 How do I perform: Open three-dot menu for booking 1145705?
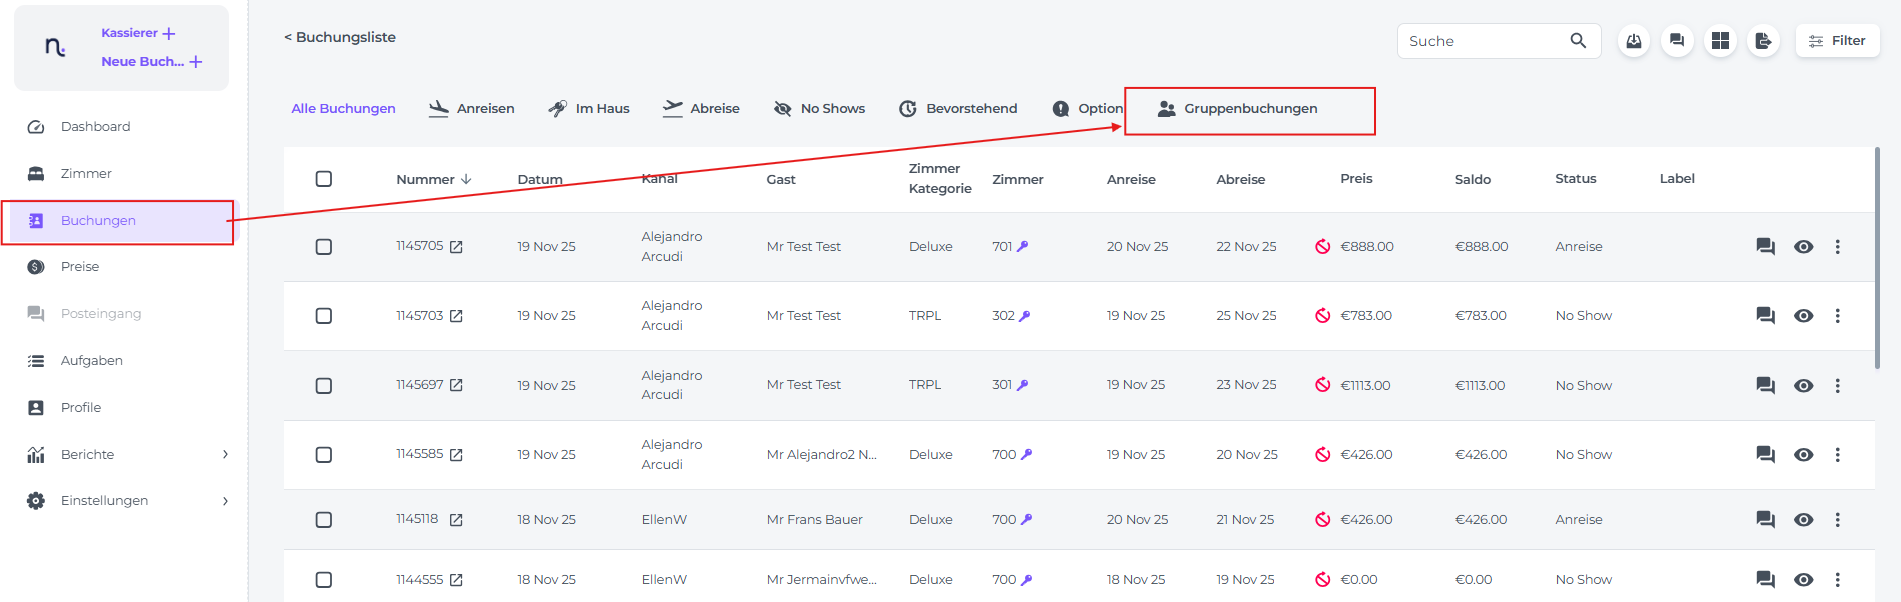pyautogui.click(x=1837, y=247)
